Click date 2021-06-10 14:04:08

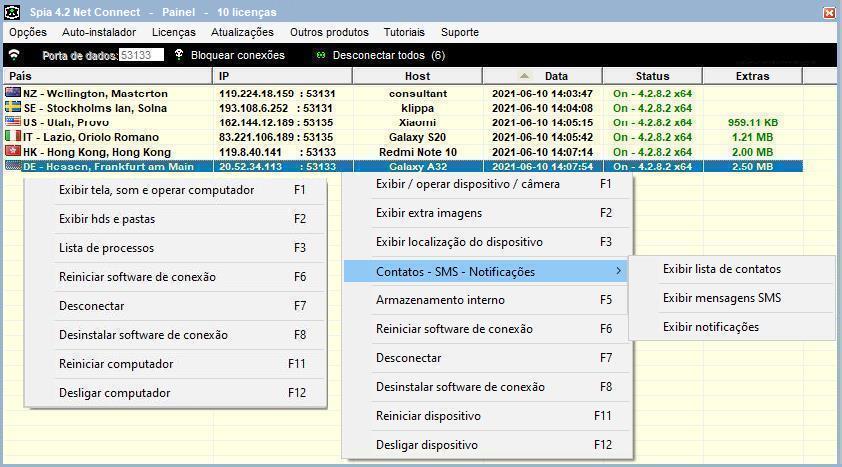pos(542,108)
